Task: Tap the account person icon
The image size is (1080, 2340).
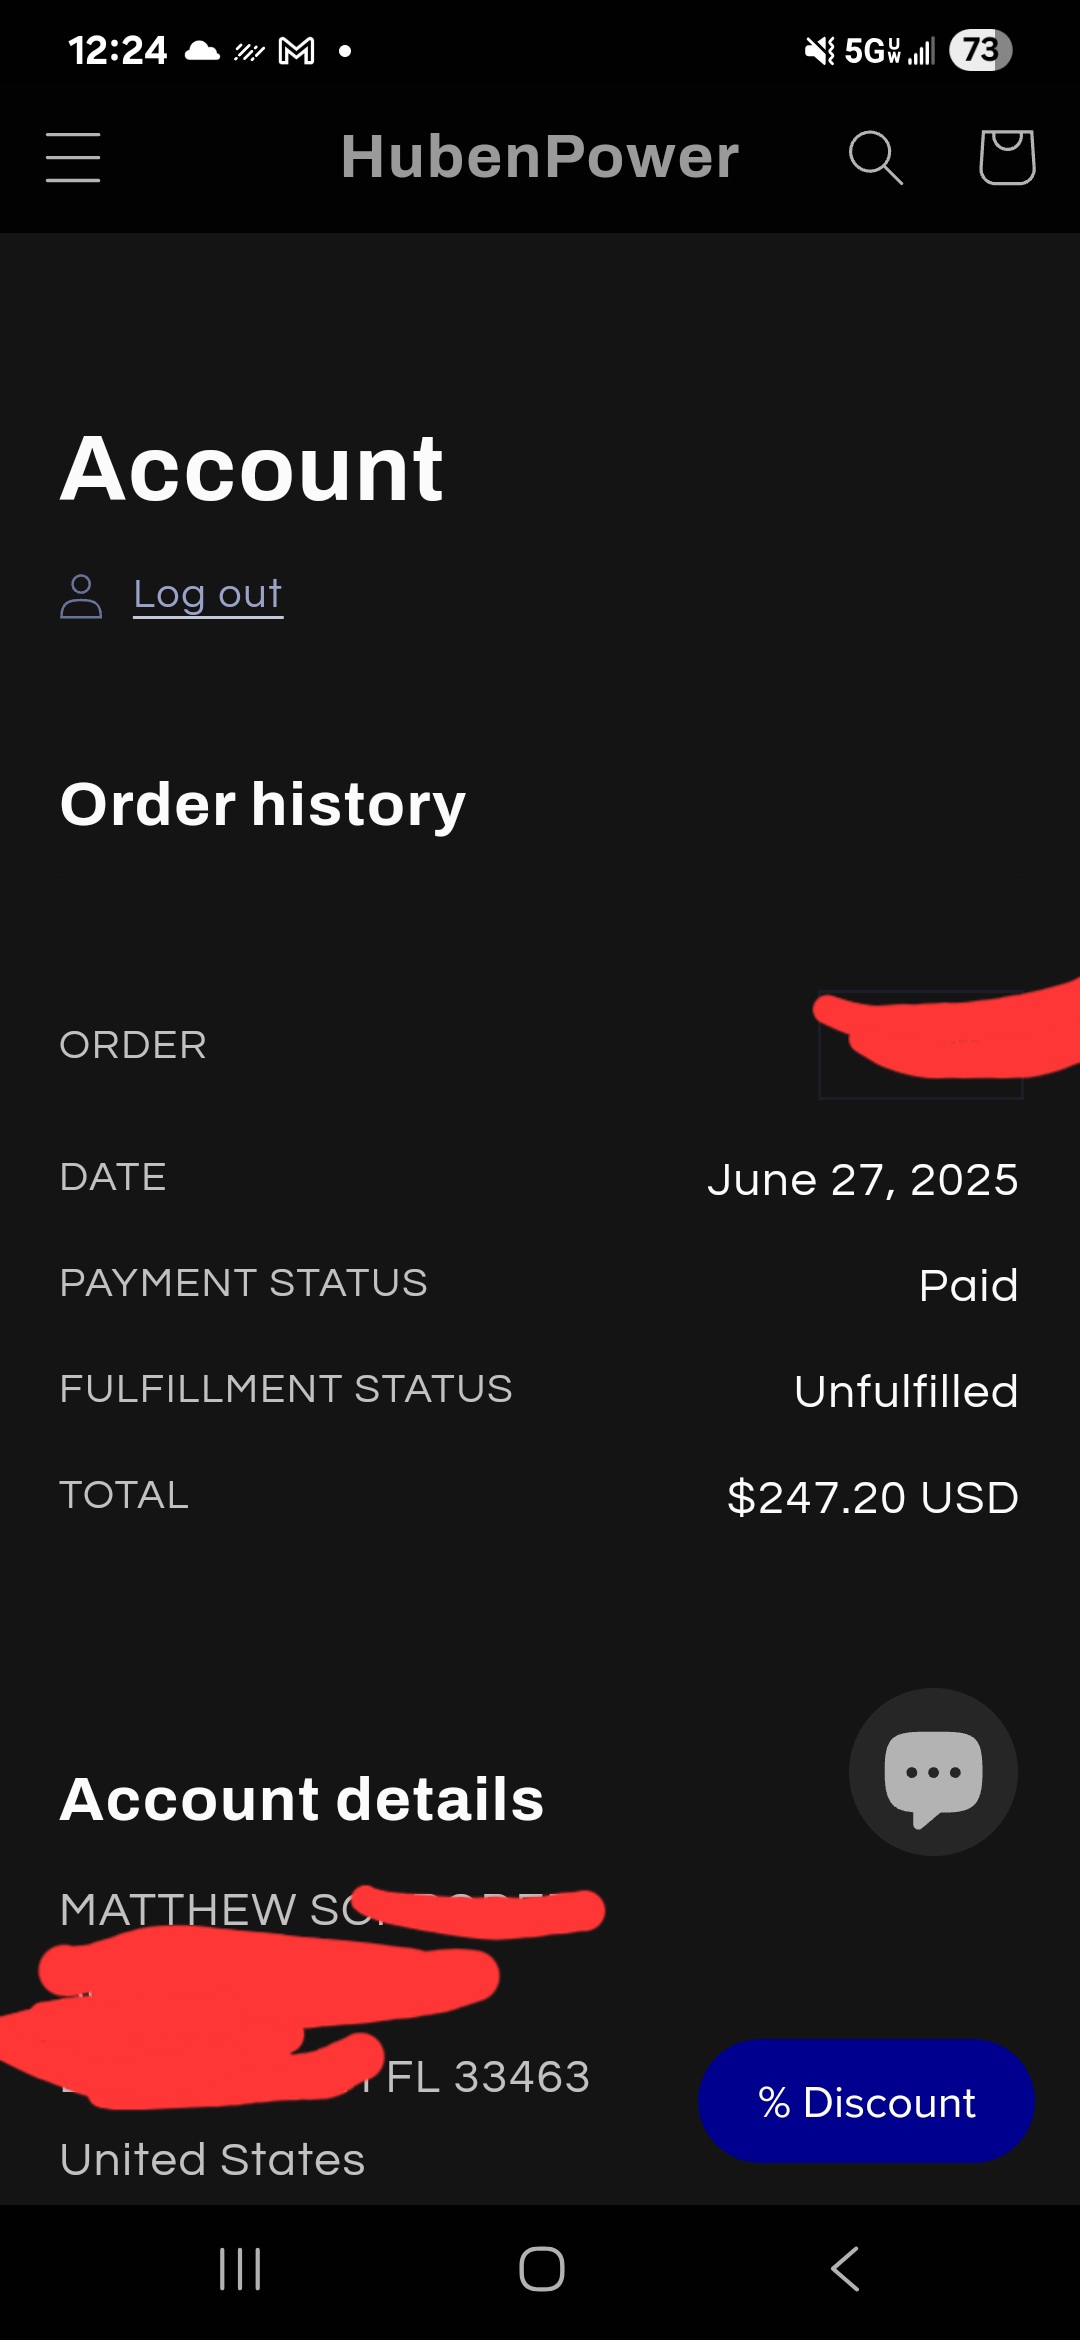Action: [x=81, y=596]
